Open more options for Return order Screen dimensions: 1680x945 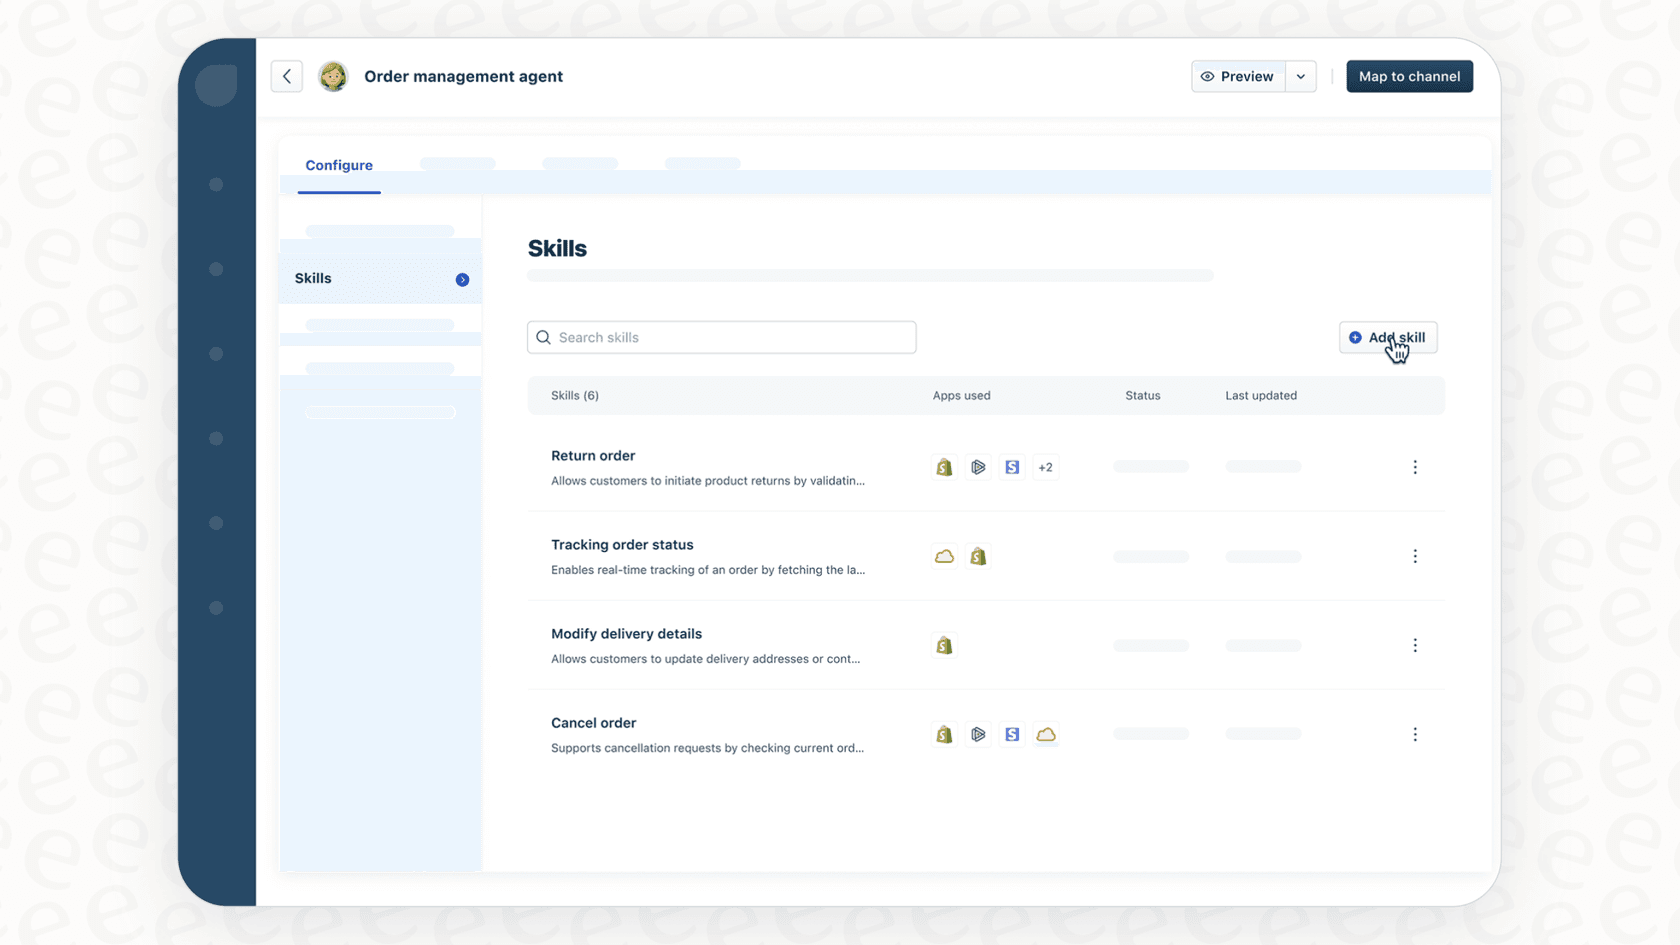point(1415,467)
